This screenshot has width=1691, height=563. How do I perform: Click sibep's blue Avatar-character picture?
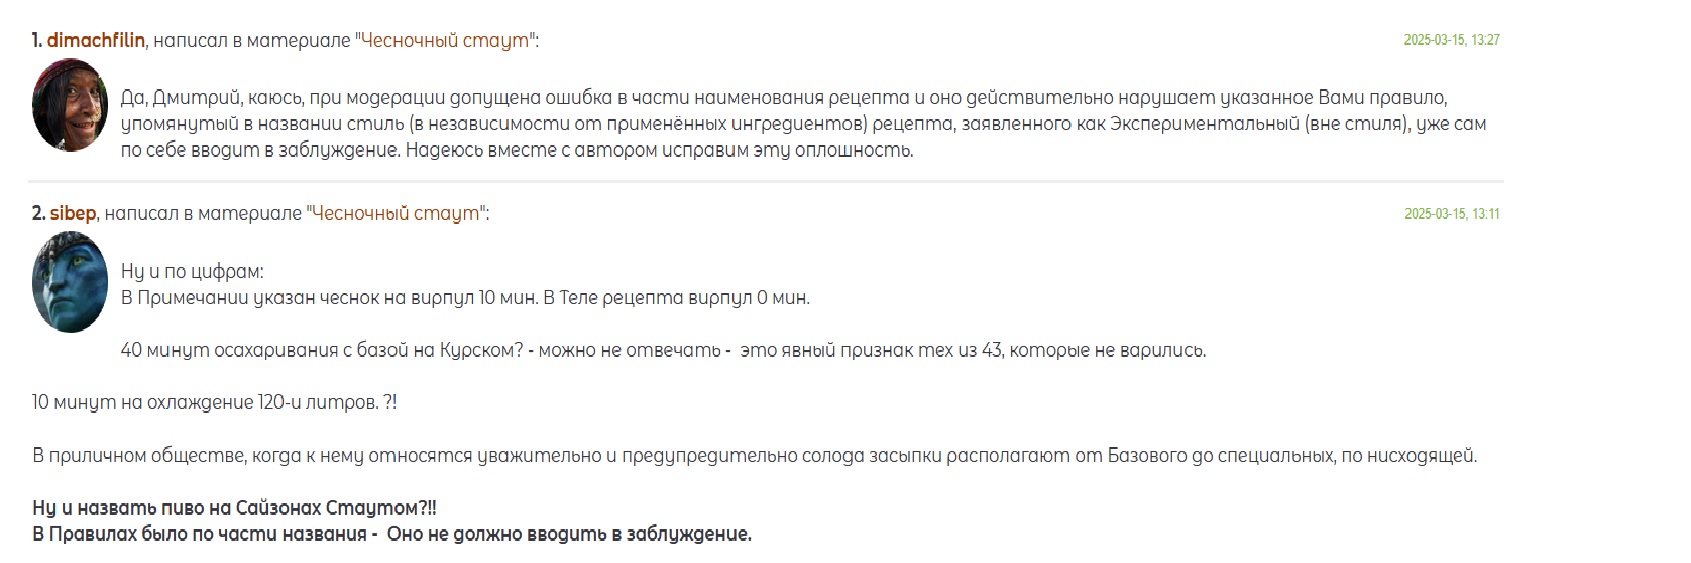click(70, 283)
